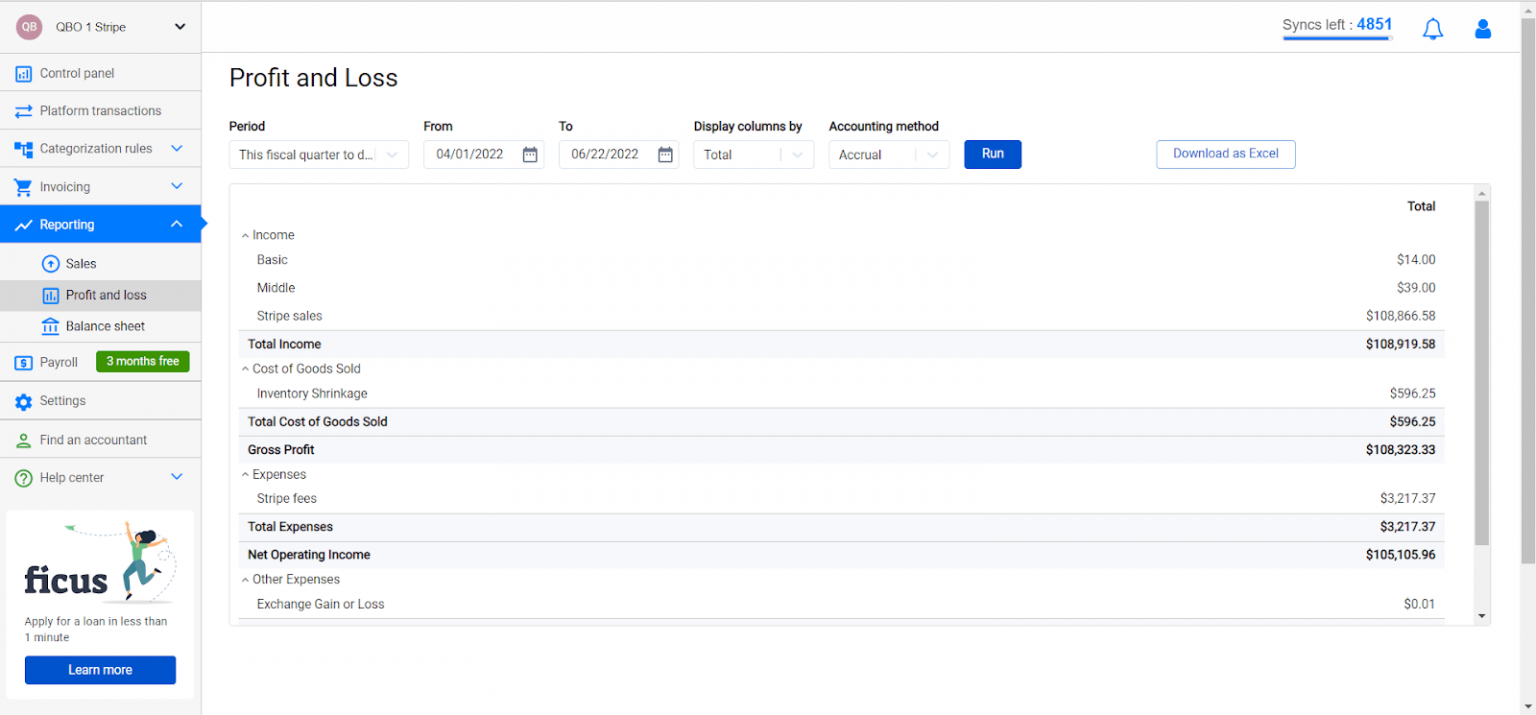Collapse the Expenses section chevron

click(x=245, y=475)
